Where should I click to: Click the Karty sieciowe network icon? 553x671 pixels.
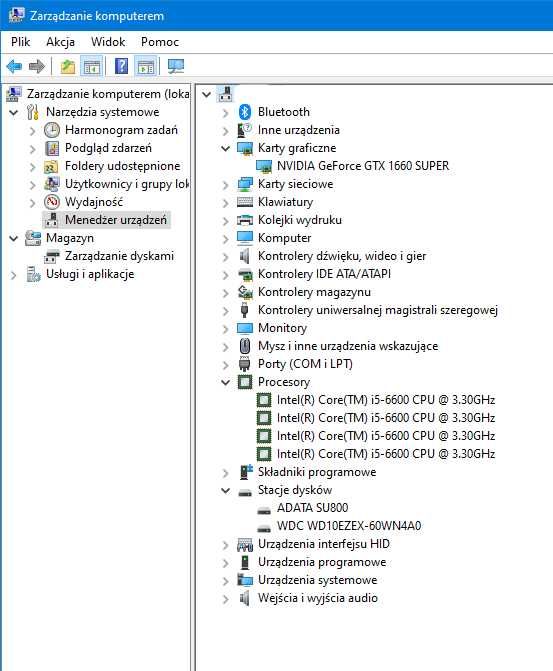[245, 184]
